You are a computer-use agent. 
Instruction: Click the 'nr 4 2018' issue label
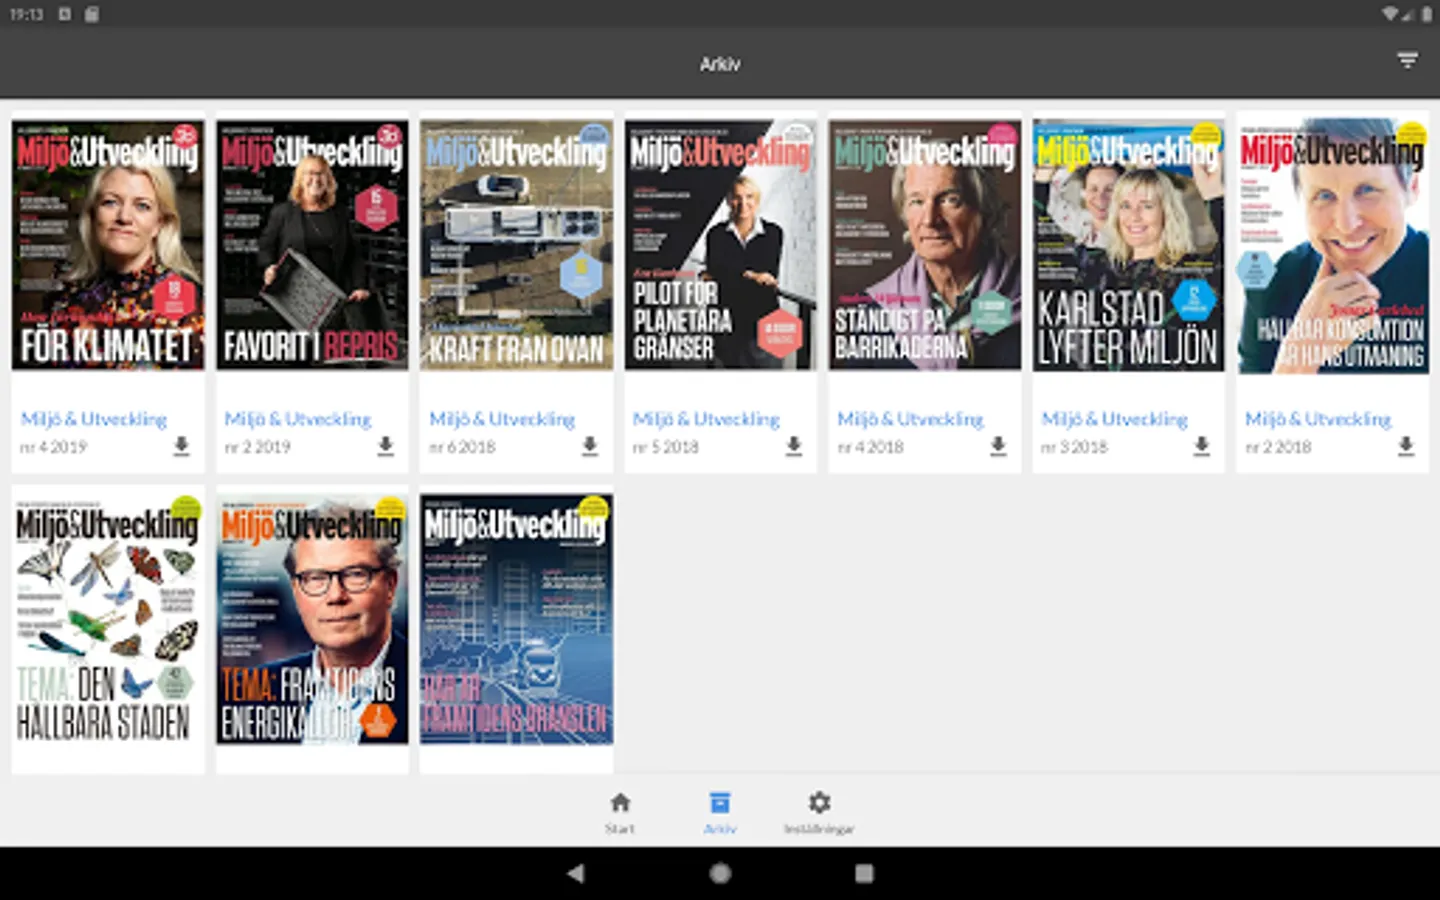click(x=870, y=447)
